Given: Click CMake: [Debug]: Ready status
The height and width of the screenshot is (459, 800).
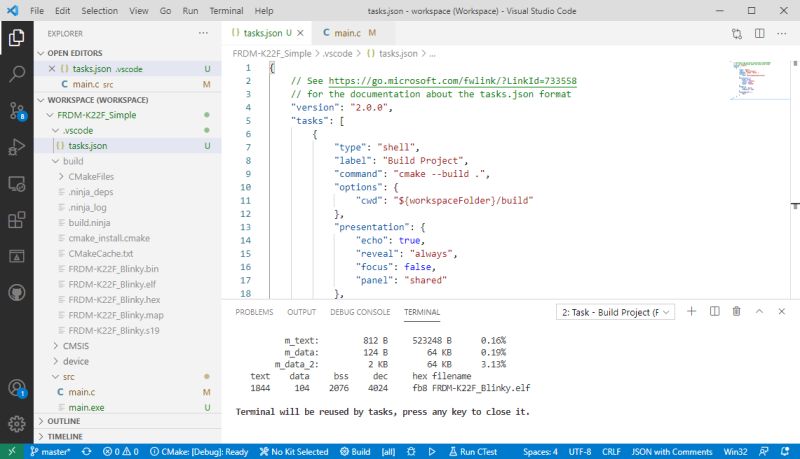Looking at the screenshot, I should 199,451.
